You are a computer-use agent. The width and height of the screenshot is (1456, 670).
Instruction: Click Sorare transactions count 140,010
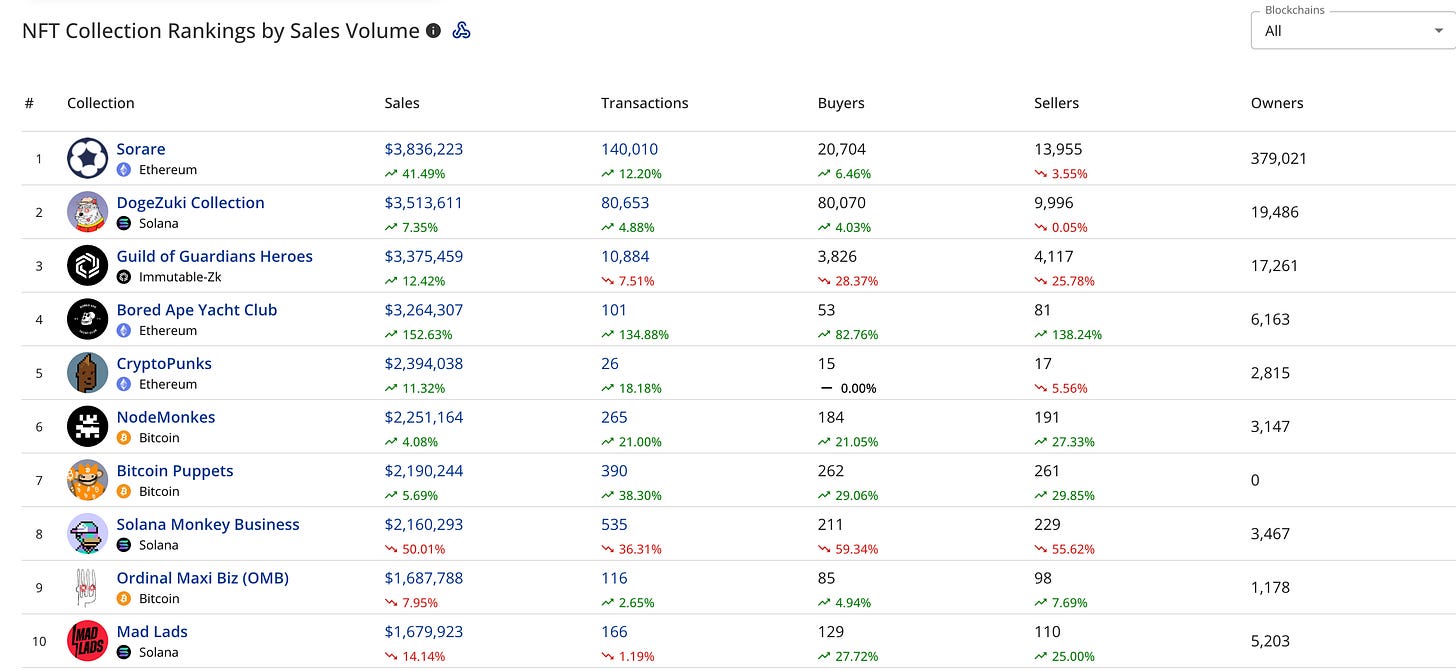point(630,149)
